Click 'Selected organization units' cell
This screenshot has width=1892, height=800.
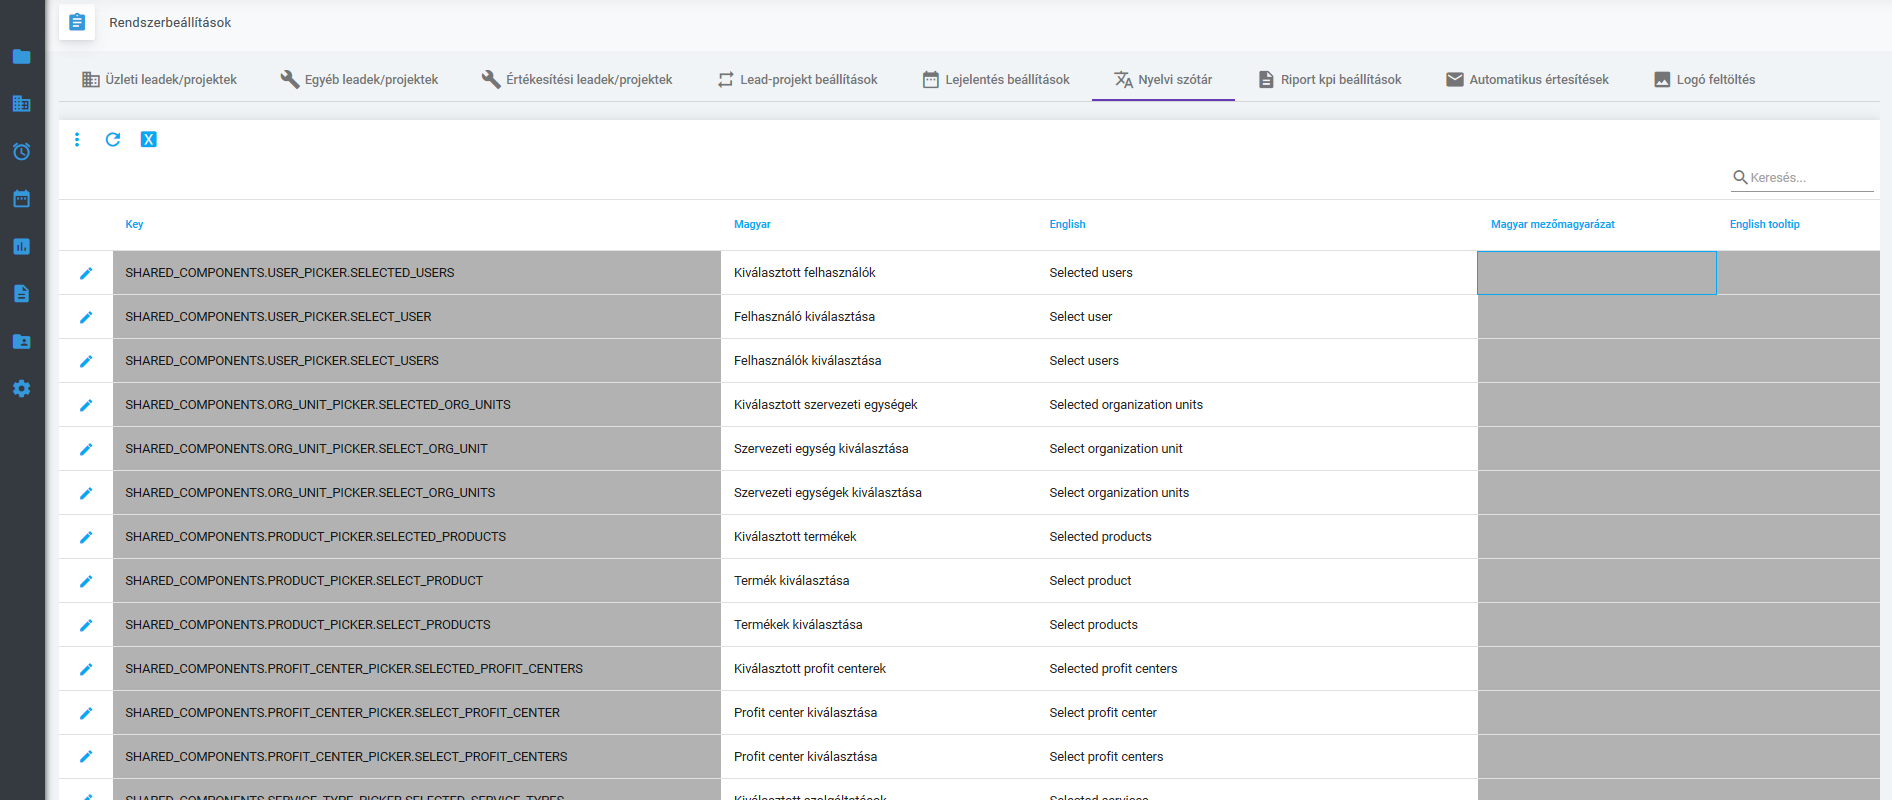tap(1257, 405)
